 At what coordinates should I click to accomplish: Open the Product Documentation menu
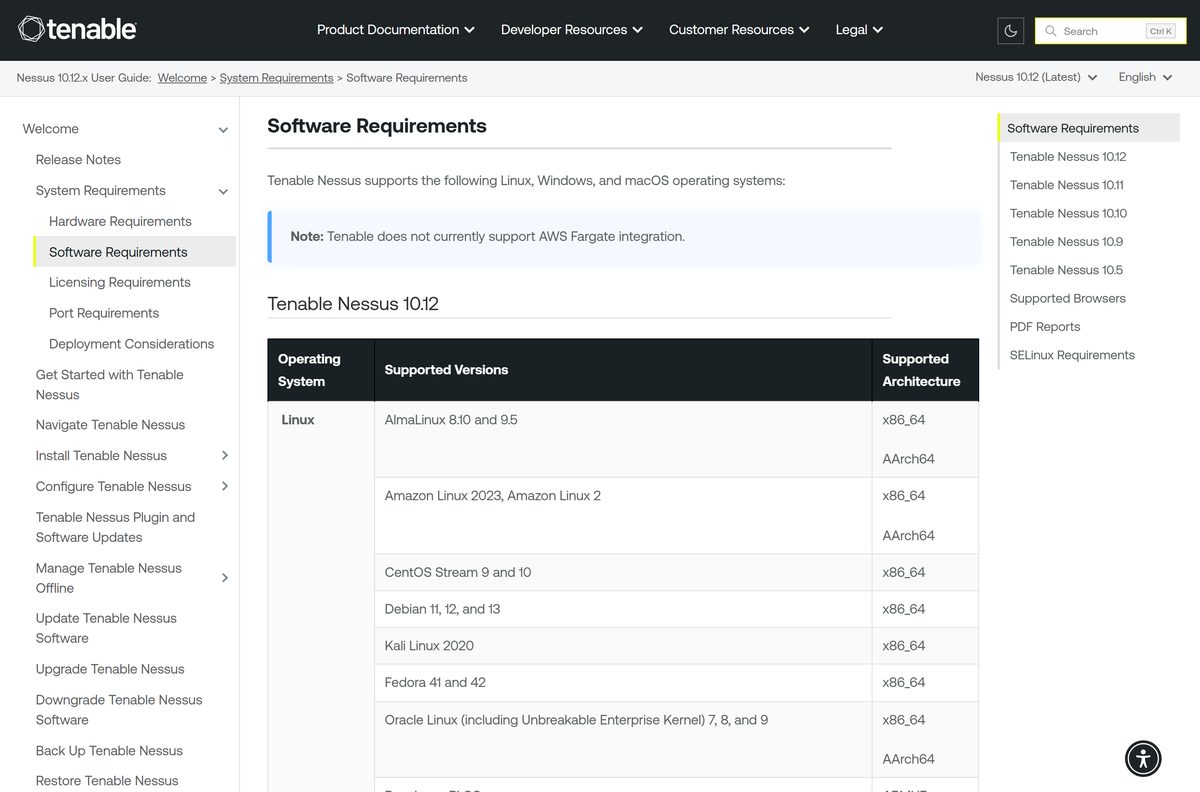pos(396,30)
